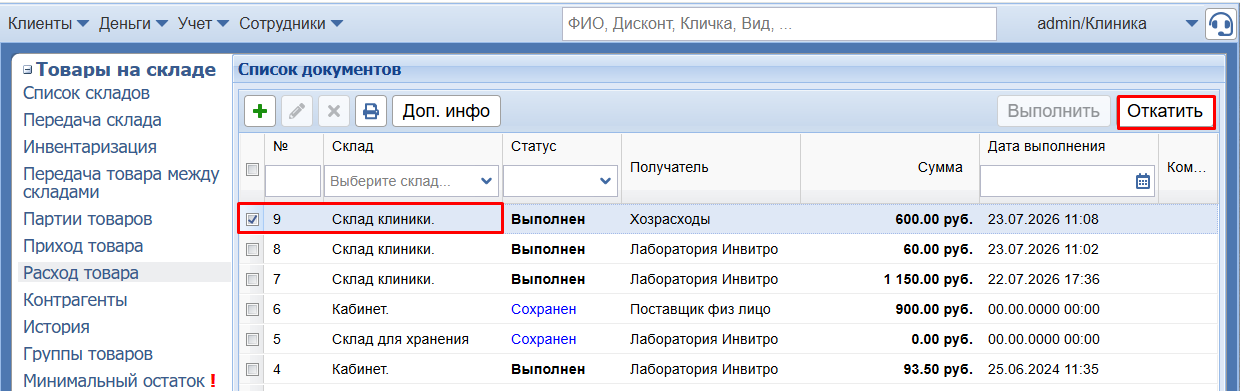Open Передача товара между складами

tap(121, 183)
